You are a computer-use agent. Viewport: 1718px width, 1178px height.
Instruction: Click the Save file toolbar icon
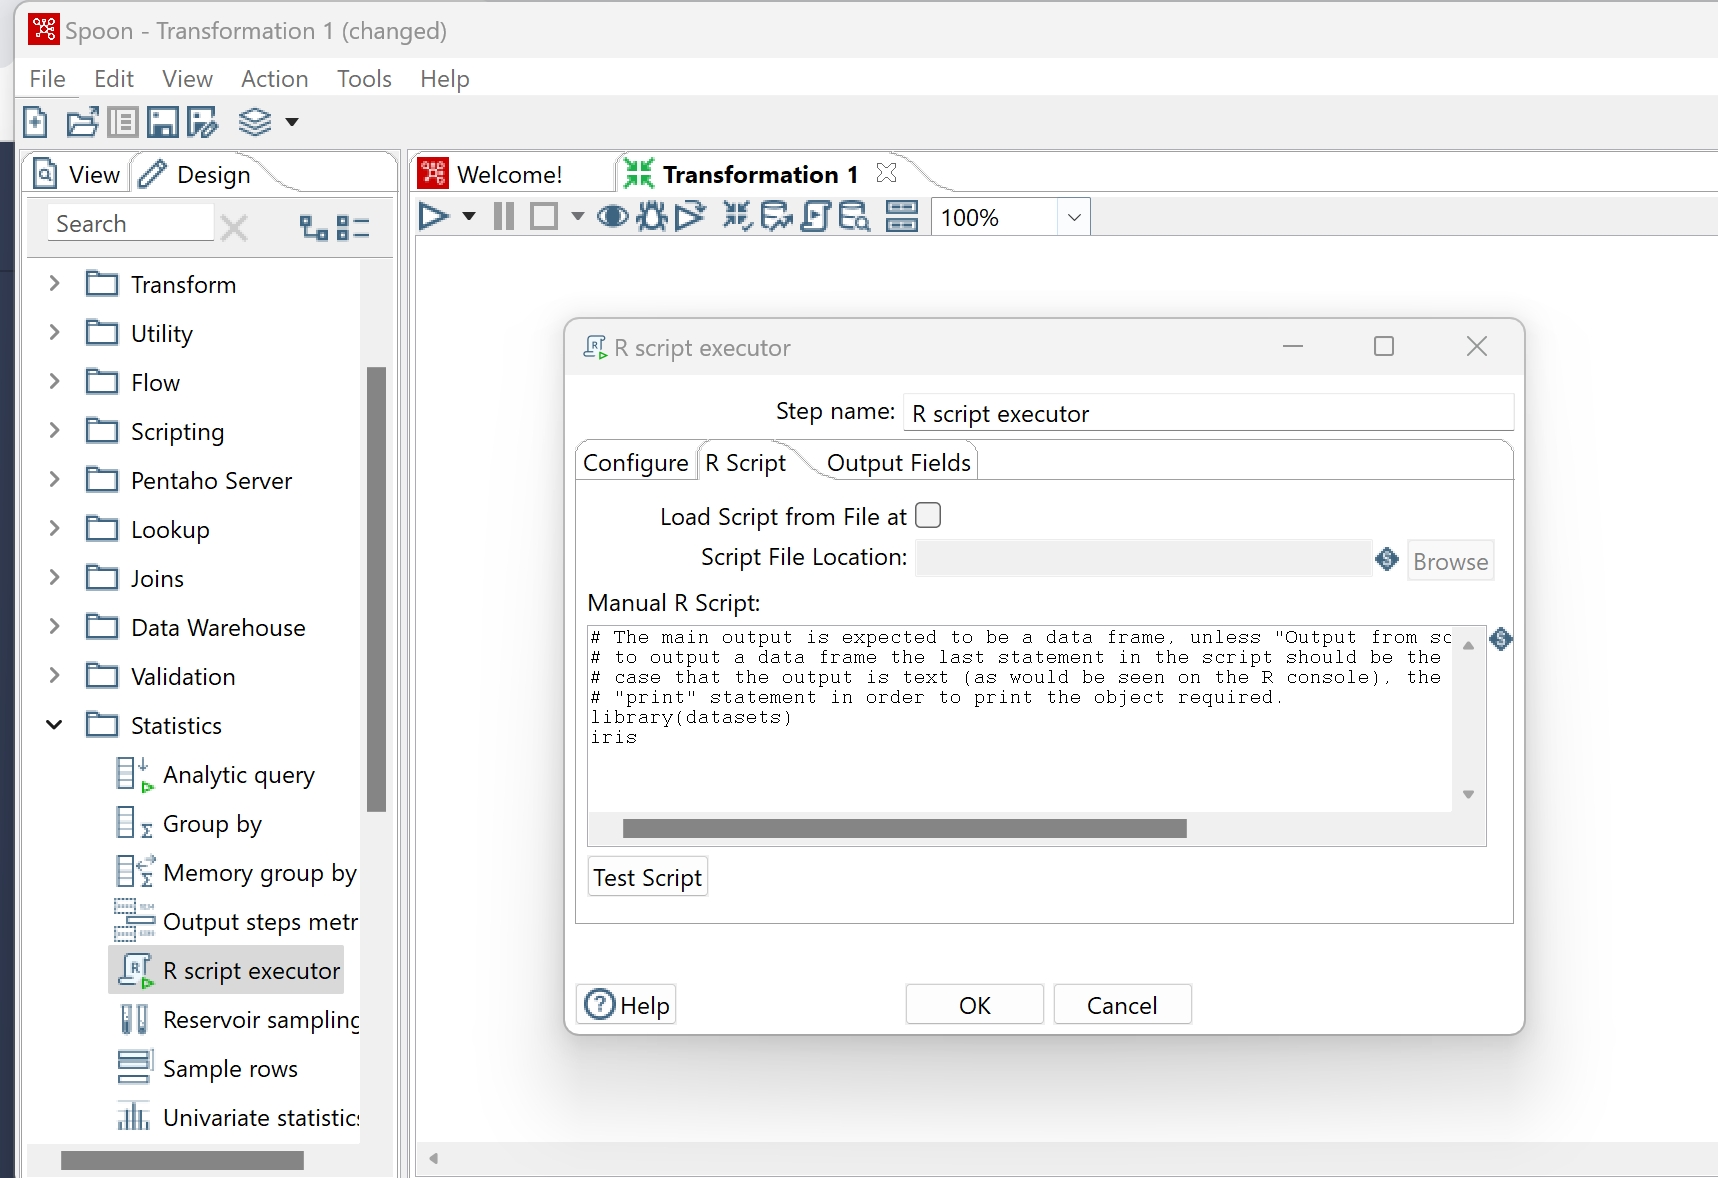click(162, 122)
